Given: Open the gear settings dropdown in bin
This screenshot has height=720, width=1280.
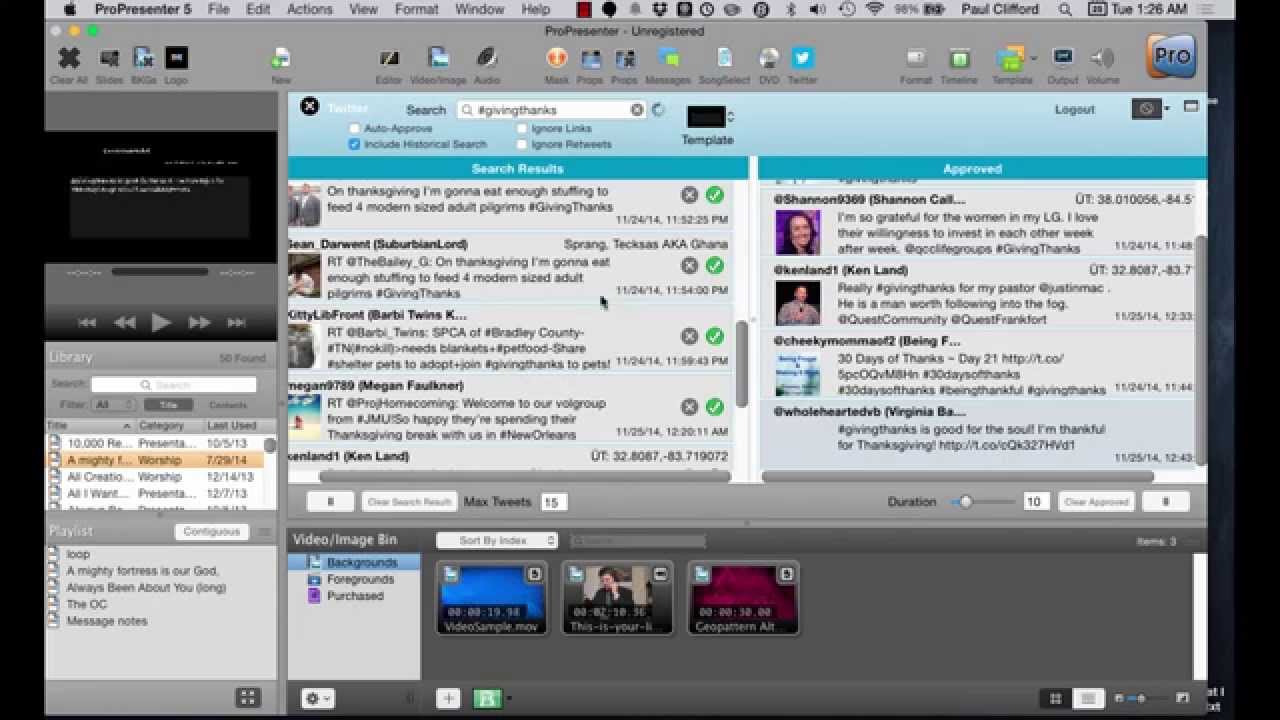Looking at the screenshot, I should tap(318, 699).
